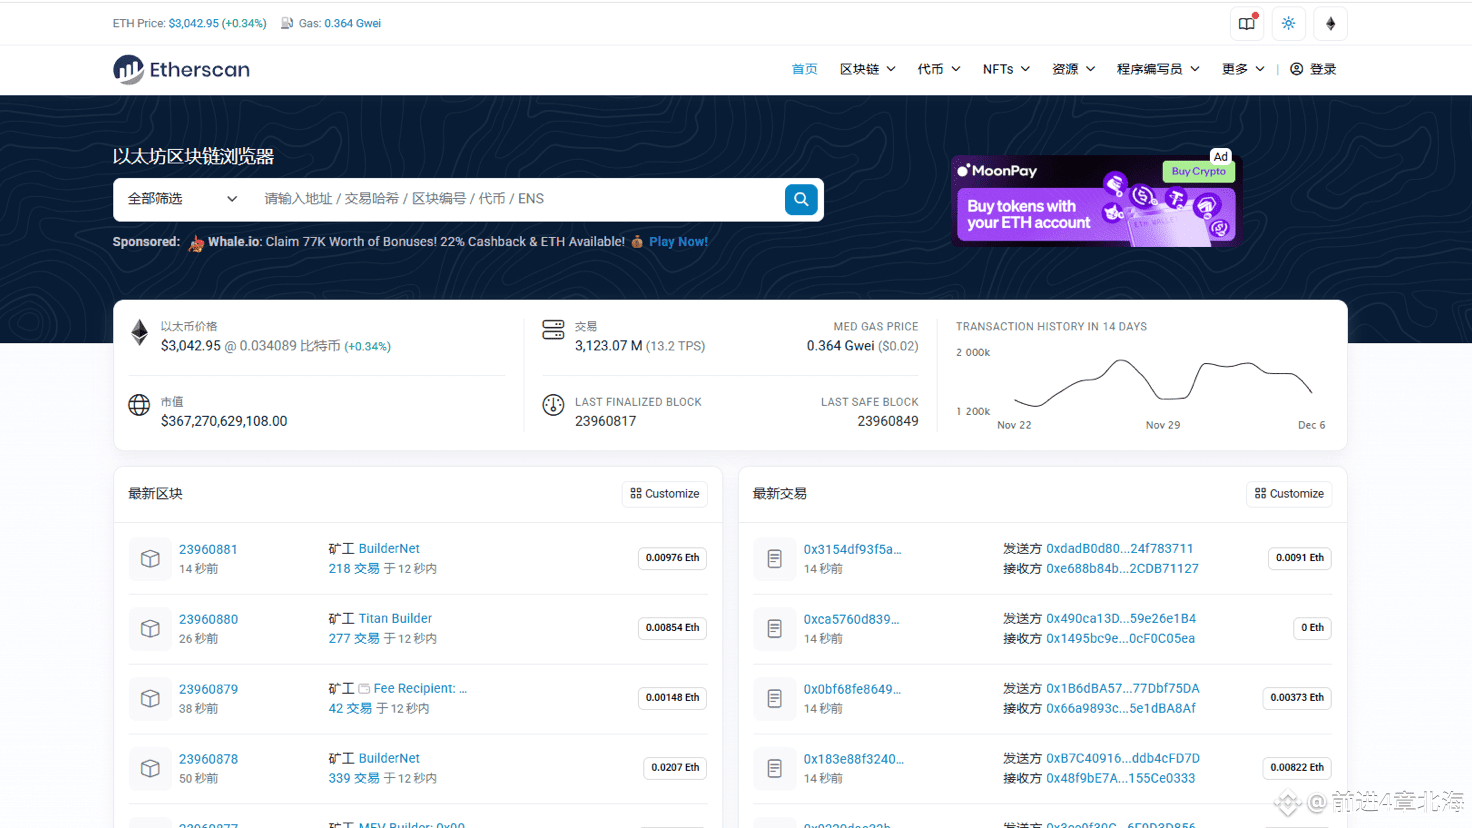The height and width of the screenshot is (828, 1472).
Task: Select the 首页 navigation item
Action: click(x=804, y=69)
